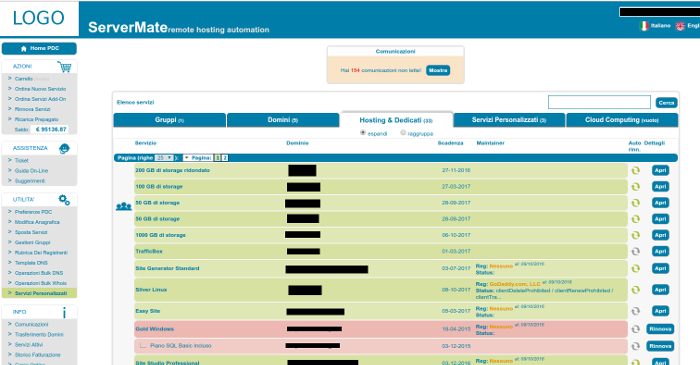Screen dimensions: 700x365
Task: Toggle auto-renew icon for Gold Windows
Action: coord(635,329)
